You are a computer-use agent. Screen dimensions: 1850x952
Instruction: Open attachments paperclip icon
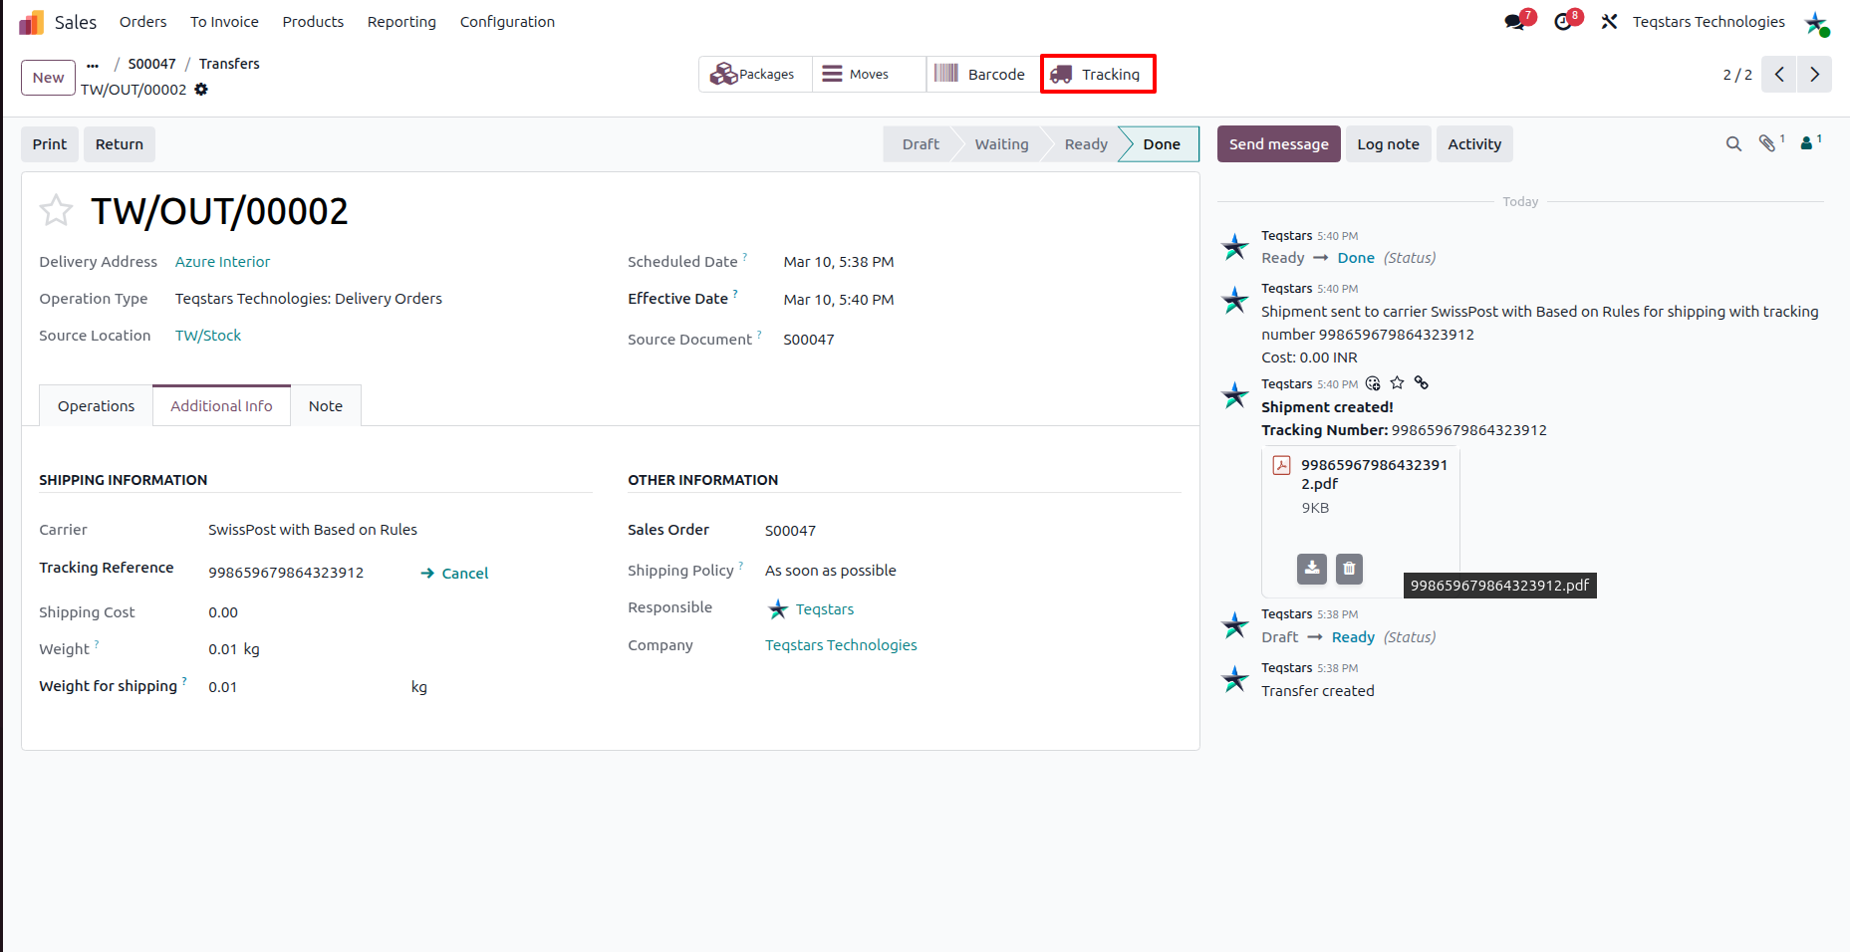[x=1769, y=144]
